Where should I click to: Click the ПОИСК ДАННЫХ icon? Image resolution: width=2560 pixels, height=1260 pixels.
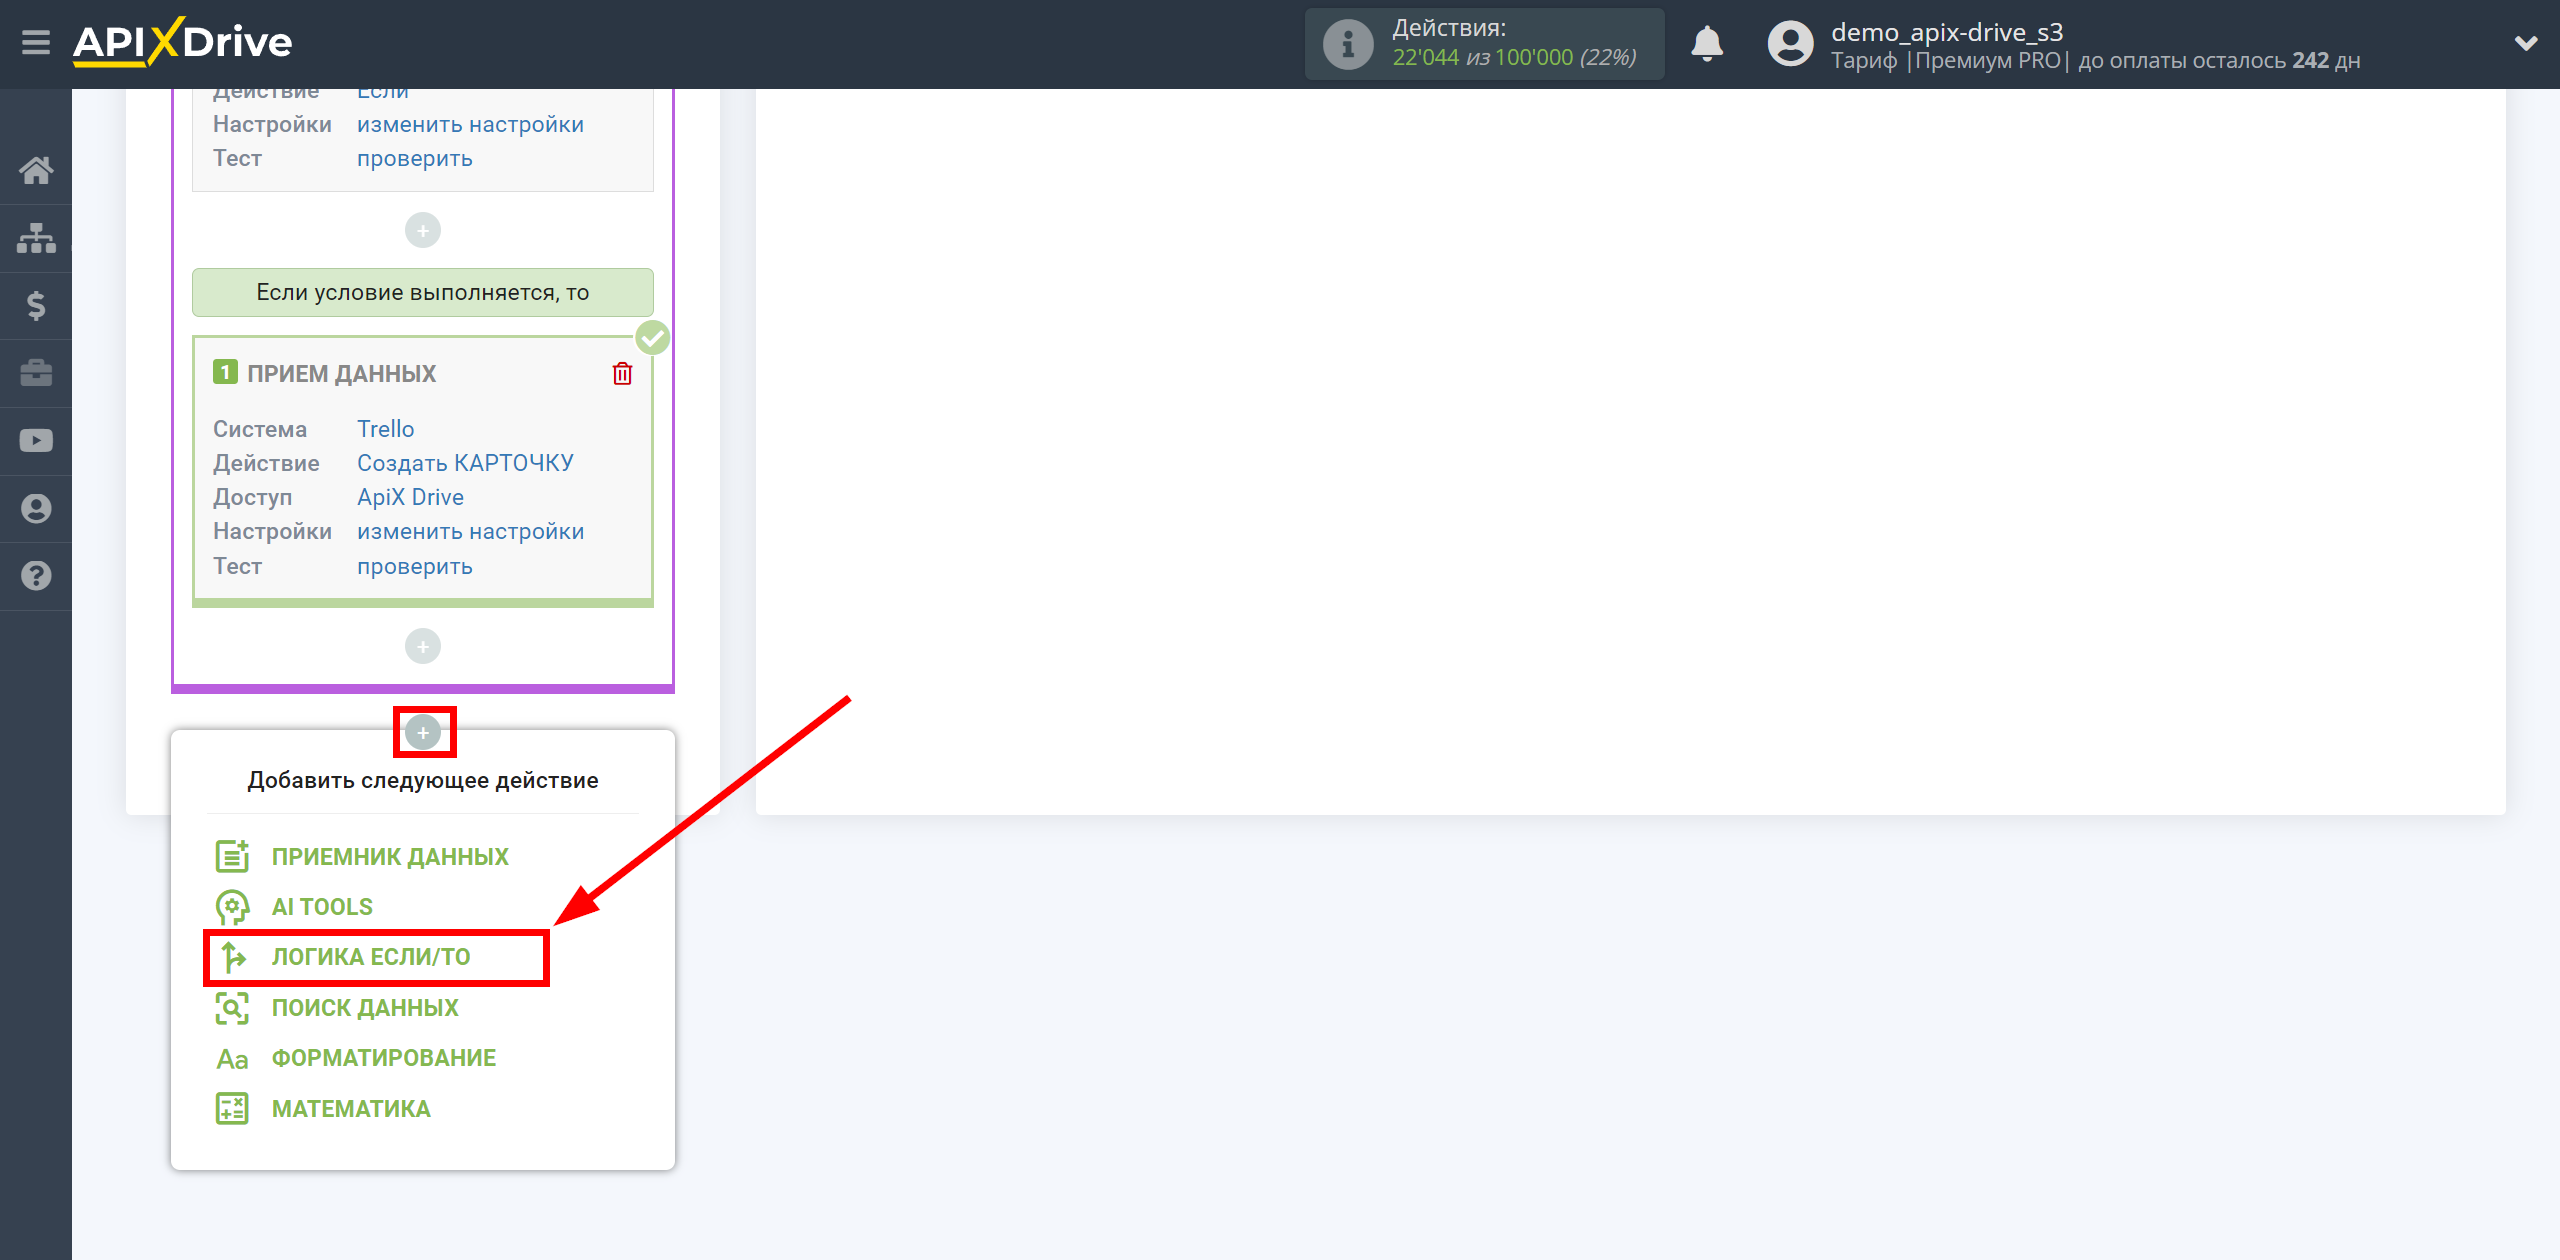coord(233,1007)
